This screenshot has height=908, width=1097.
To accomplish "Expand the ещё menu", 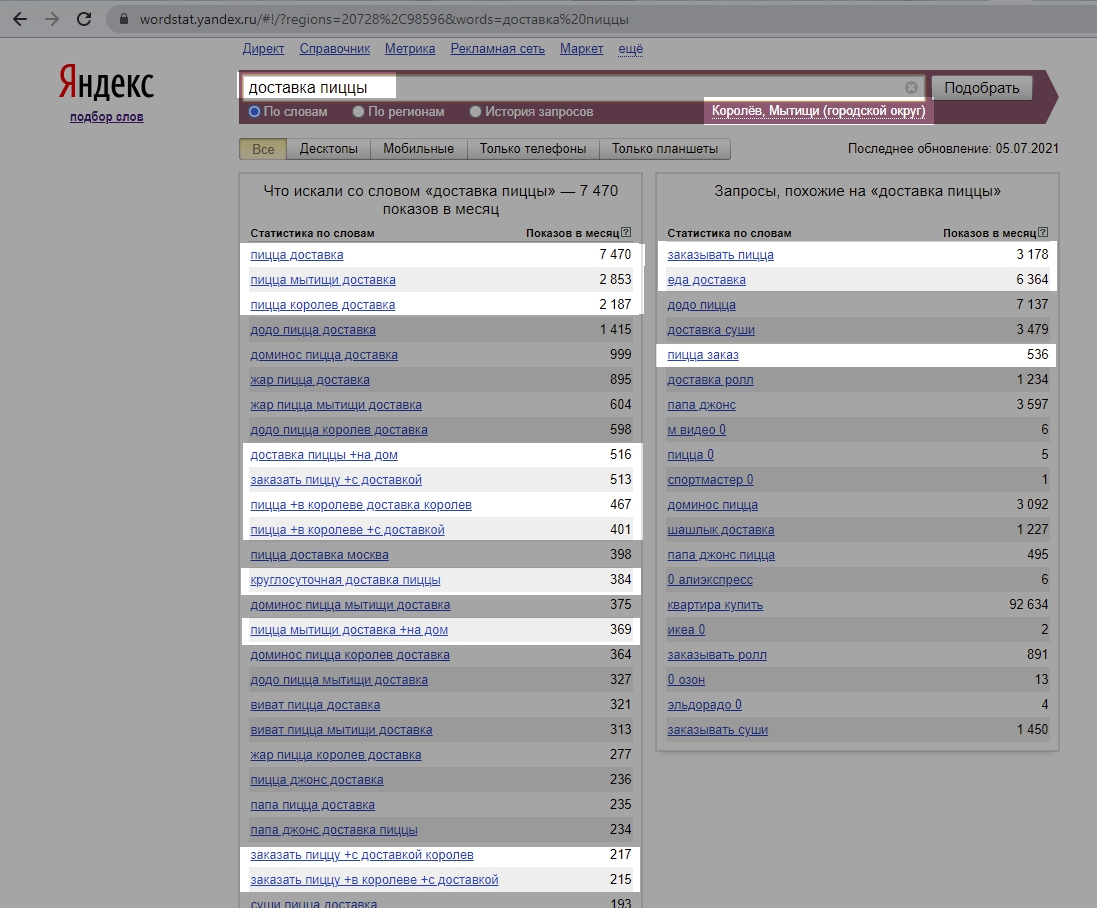I will click(630, 49).
